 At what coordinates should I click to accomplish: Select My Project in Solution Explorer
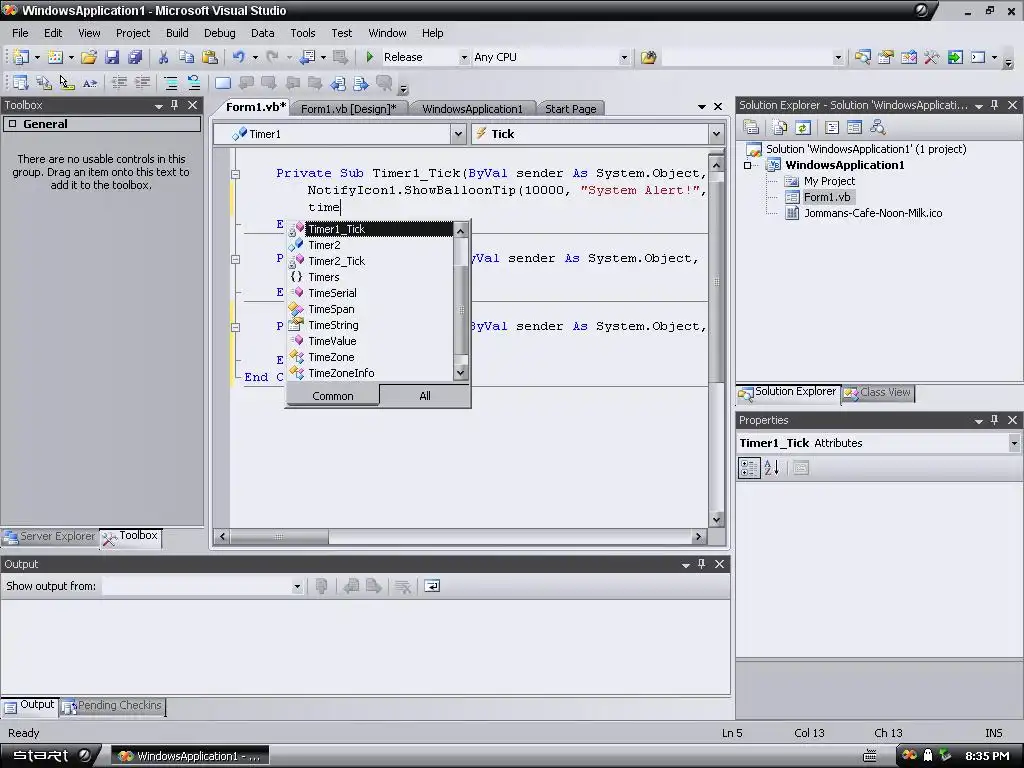pos(829,182)
